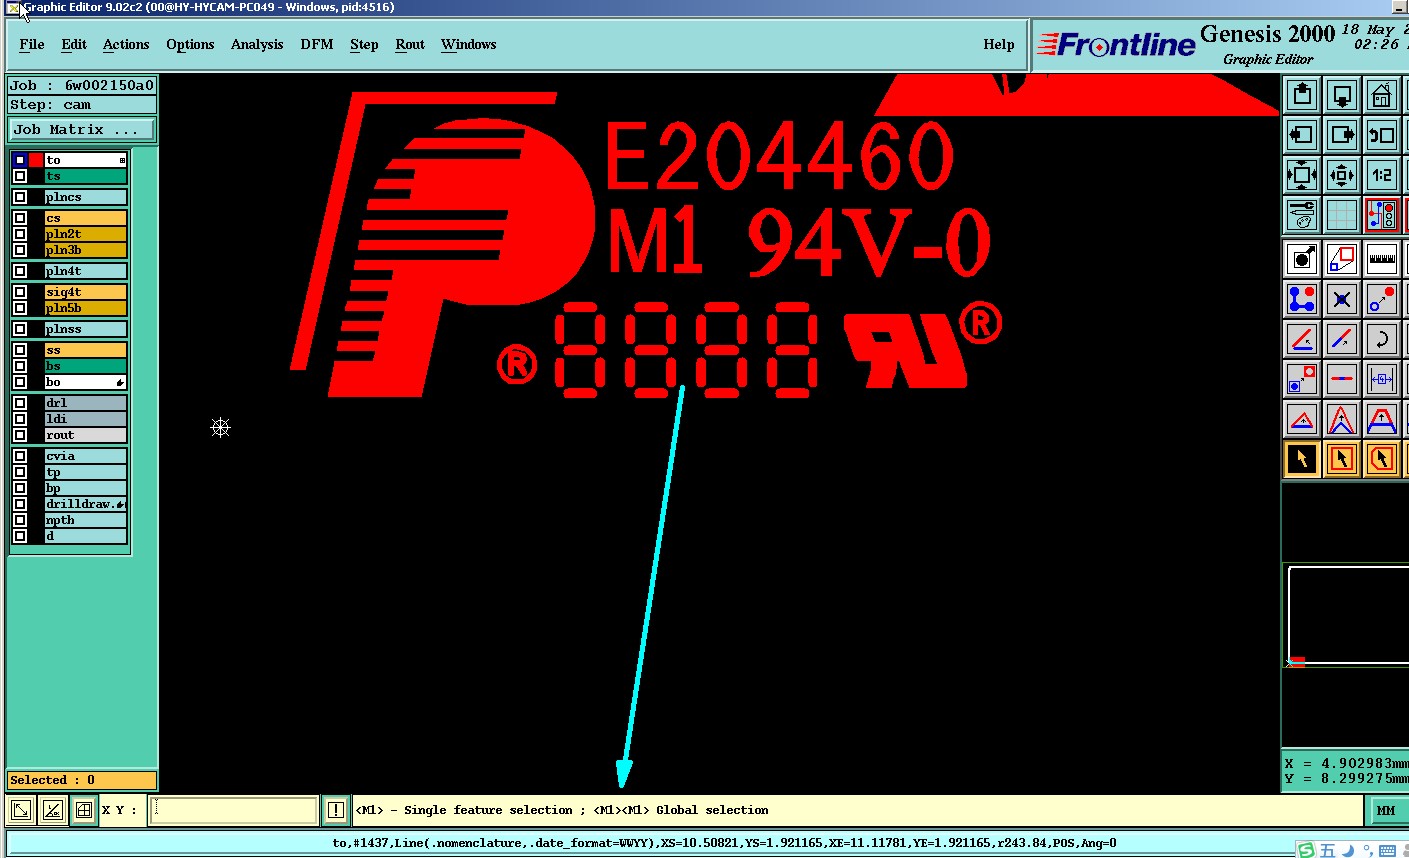Click the exclamation mark button beside XY field
Viewport: 1409px width, 858px height.
coord(336,810)
